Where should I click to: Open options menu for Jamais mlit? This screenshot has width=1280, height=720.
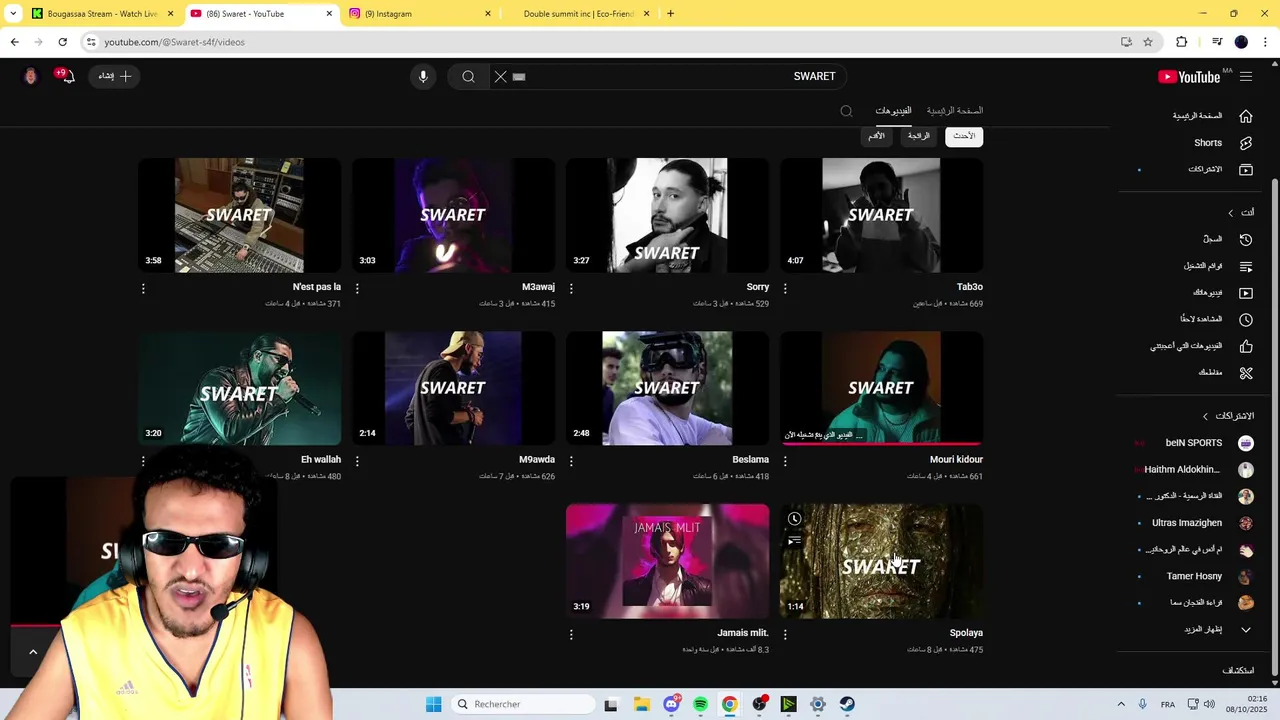(571, 634)
